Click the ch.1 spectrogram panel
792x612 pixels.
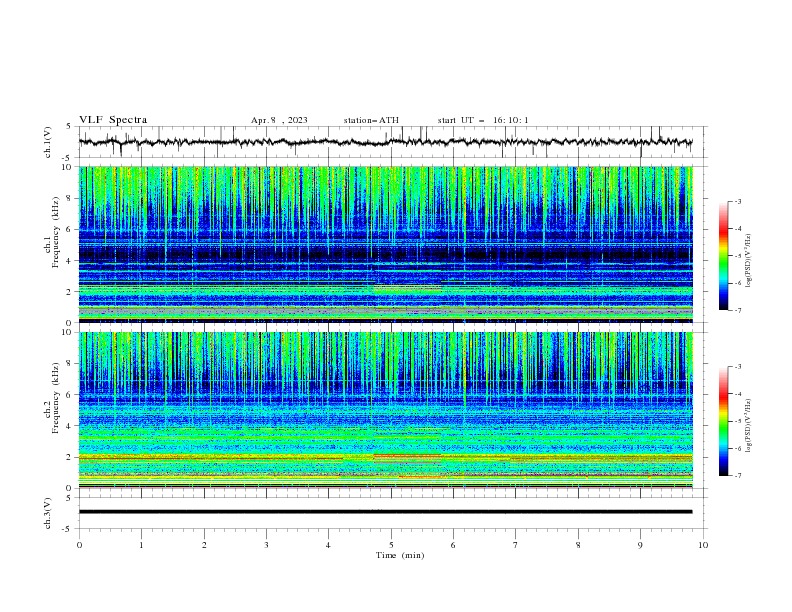[x=386, y=244]
